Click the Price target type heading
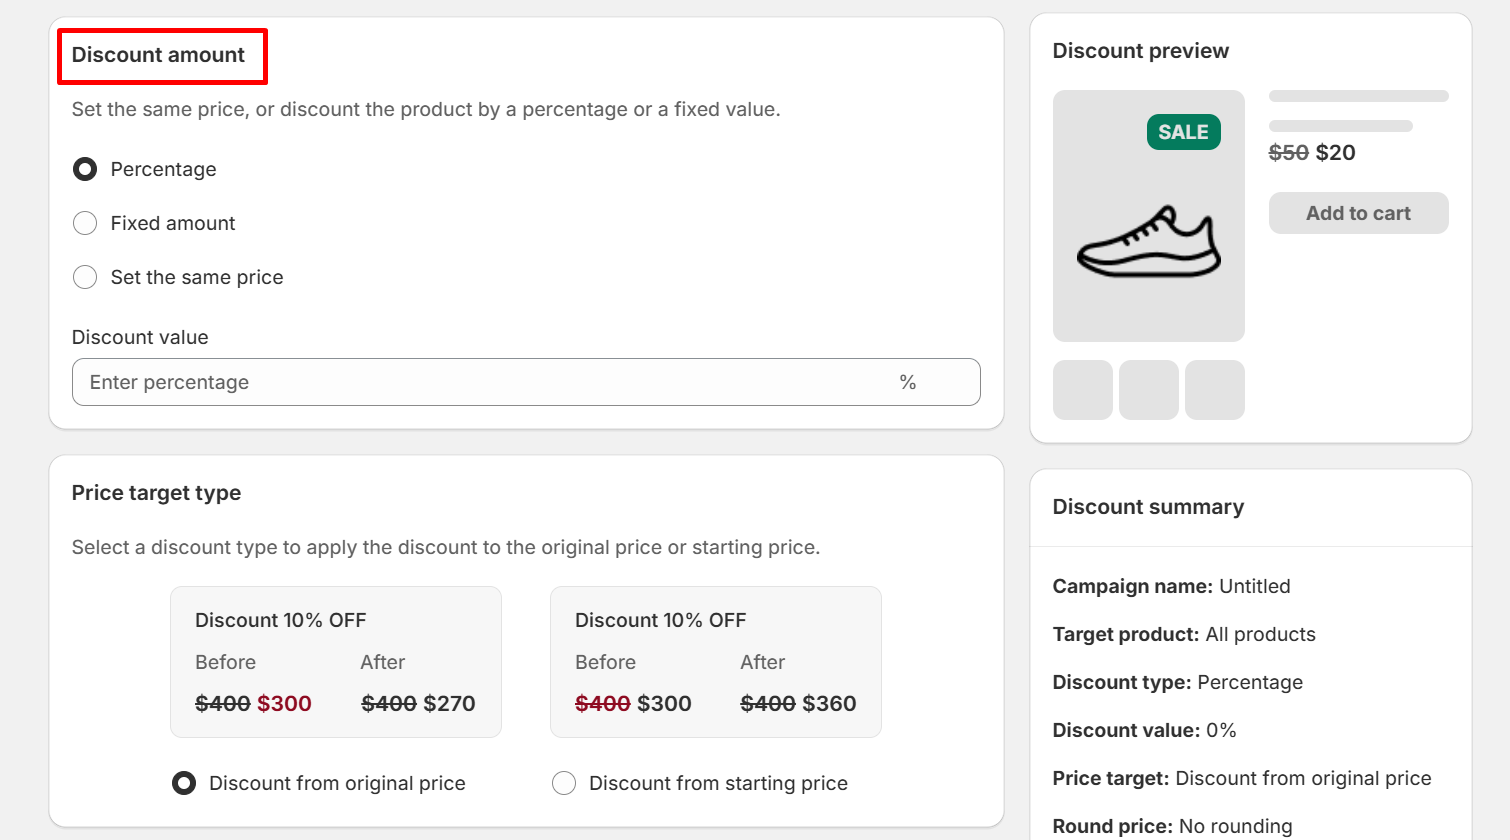Viewport: 1510px width, 840px height. coord(156,493)
